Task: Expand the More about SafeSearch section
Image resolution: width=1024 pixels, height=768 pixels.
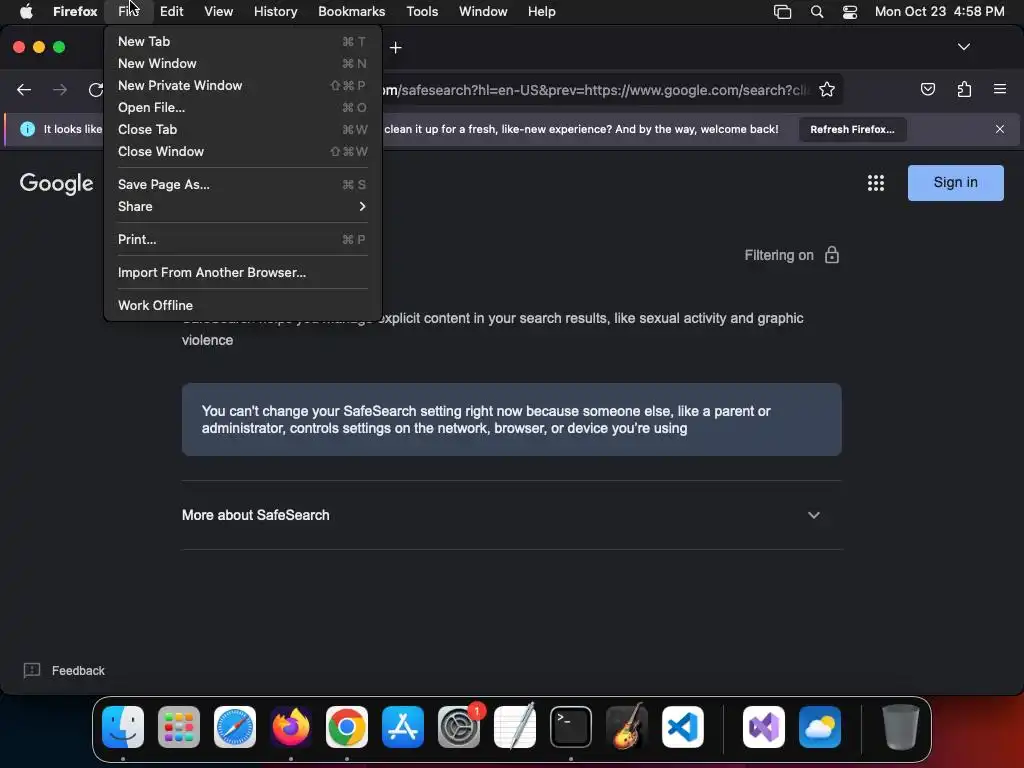Action: pos(511,515)
